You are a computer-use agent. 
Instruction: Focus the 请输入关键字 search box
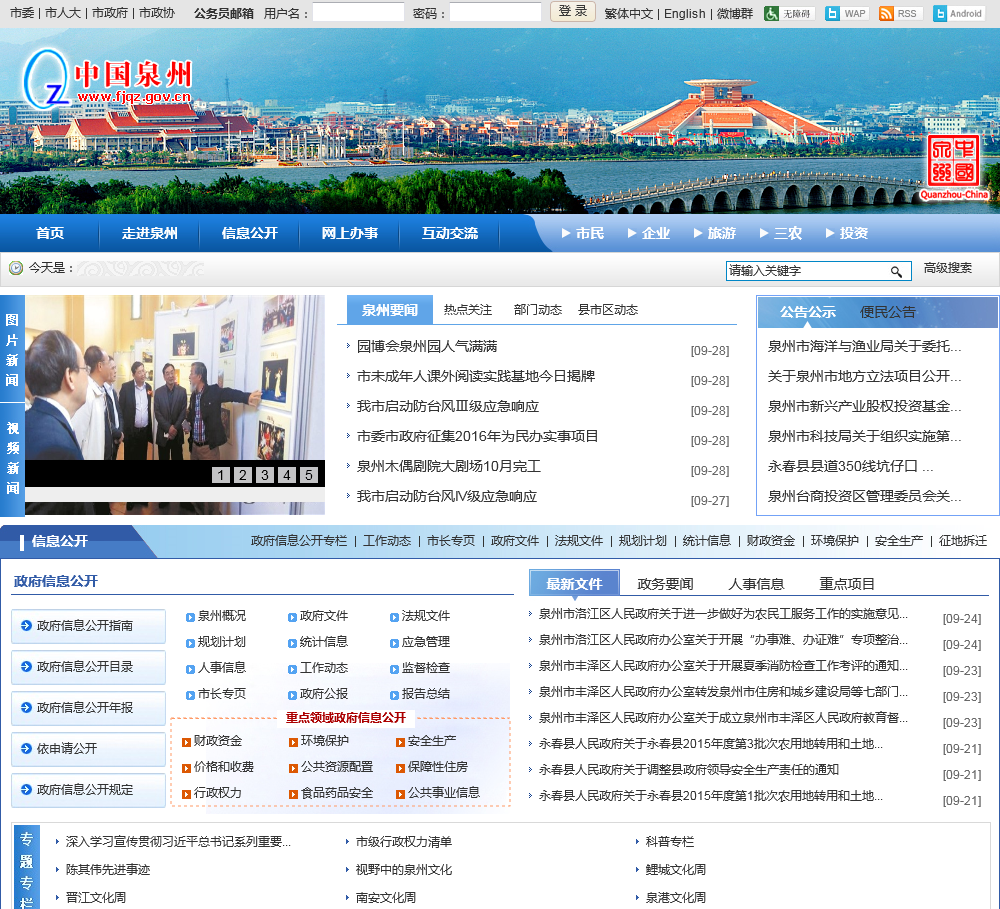[807, 271]
